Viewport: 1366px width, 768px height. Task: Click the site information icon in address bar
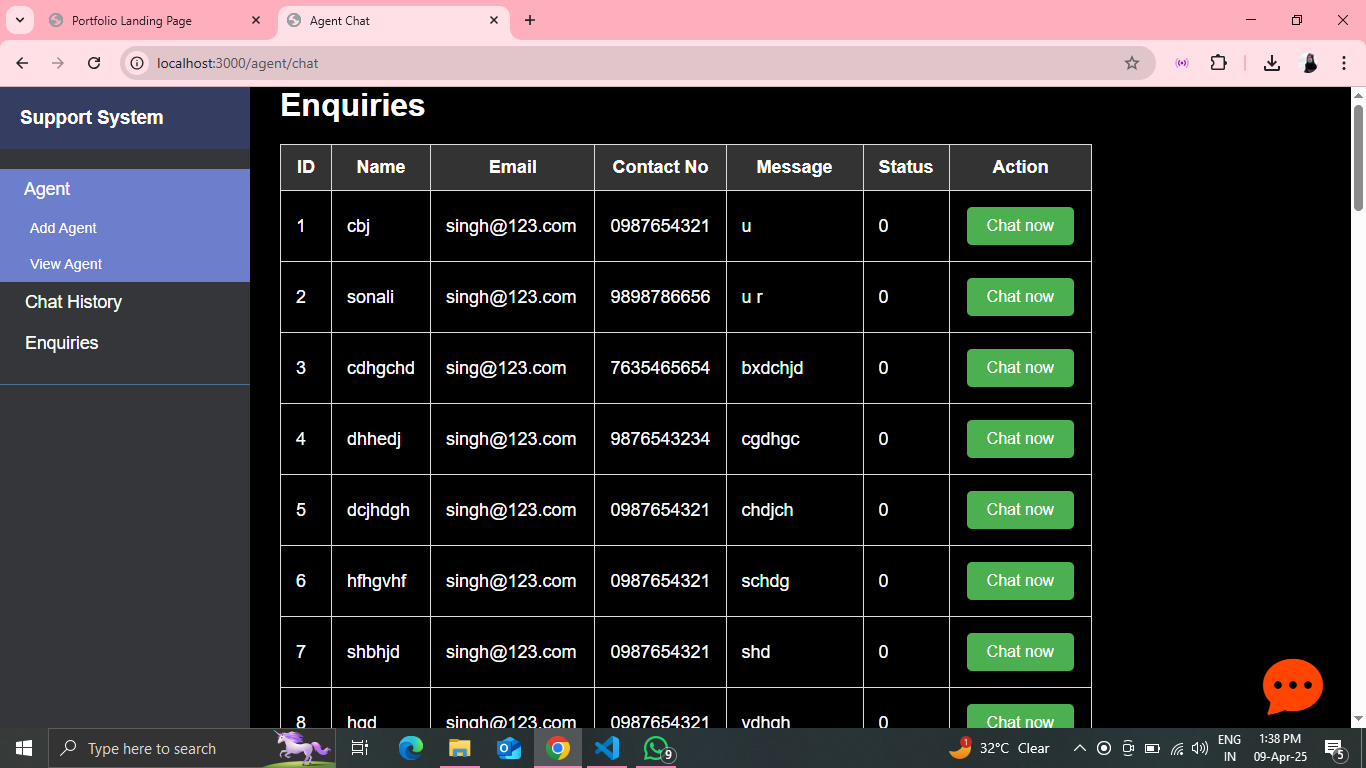point(138,63)
